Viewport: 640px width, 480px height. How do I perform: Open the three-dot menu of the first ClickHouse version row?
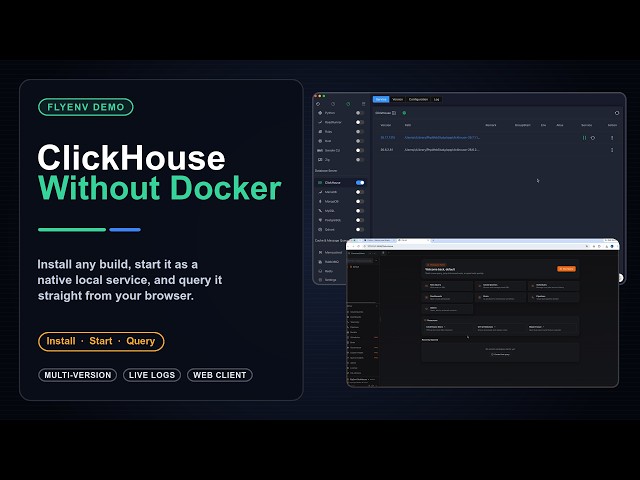click(612, 138)
